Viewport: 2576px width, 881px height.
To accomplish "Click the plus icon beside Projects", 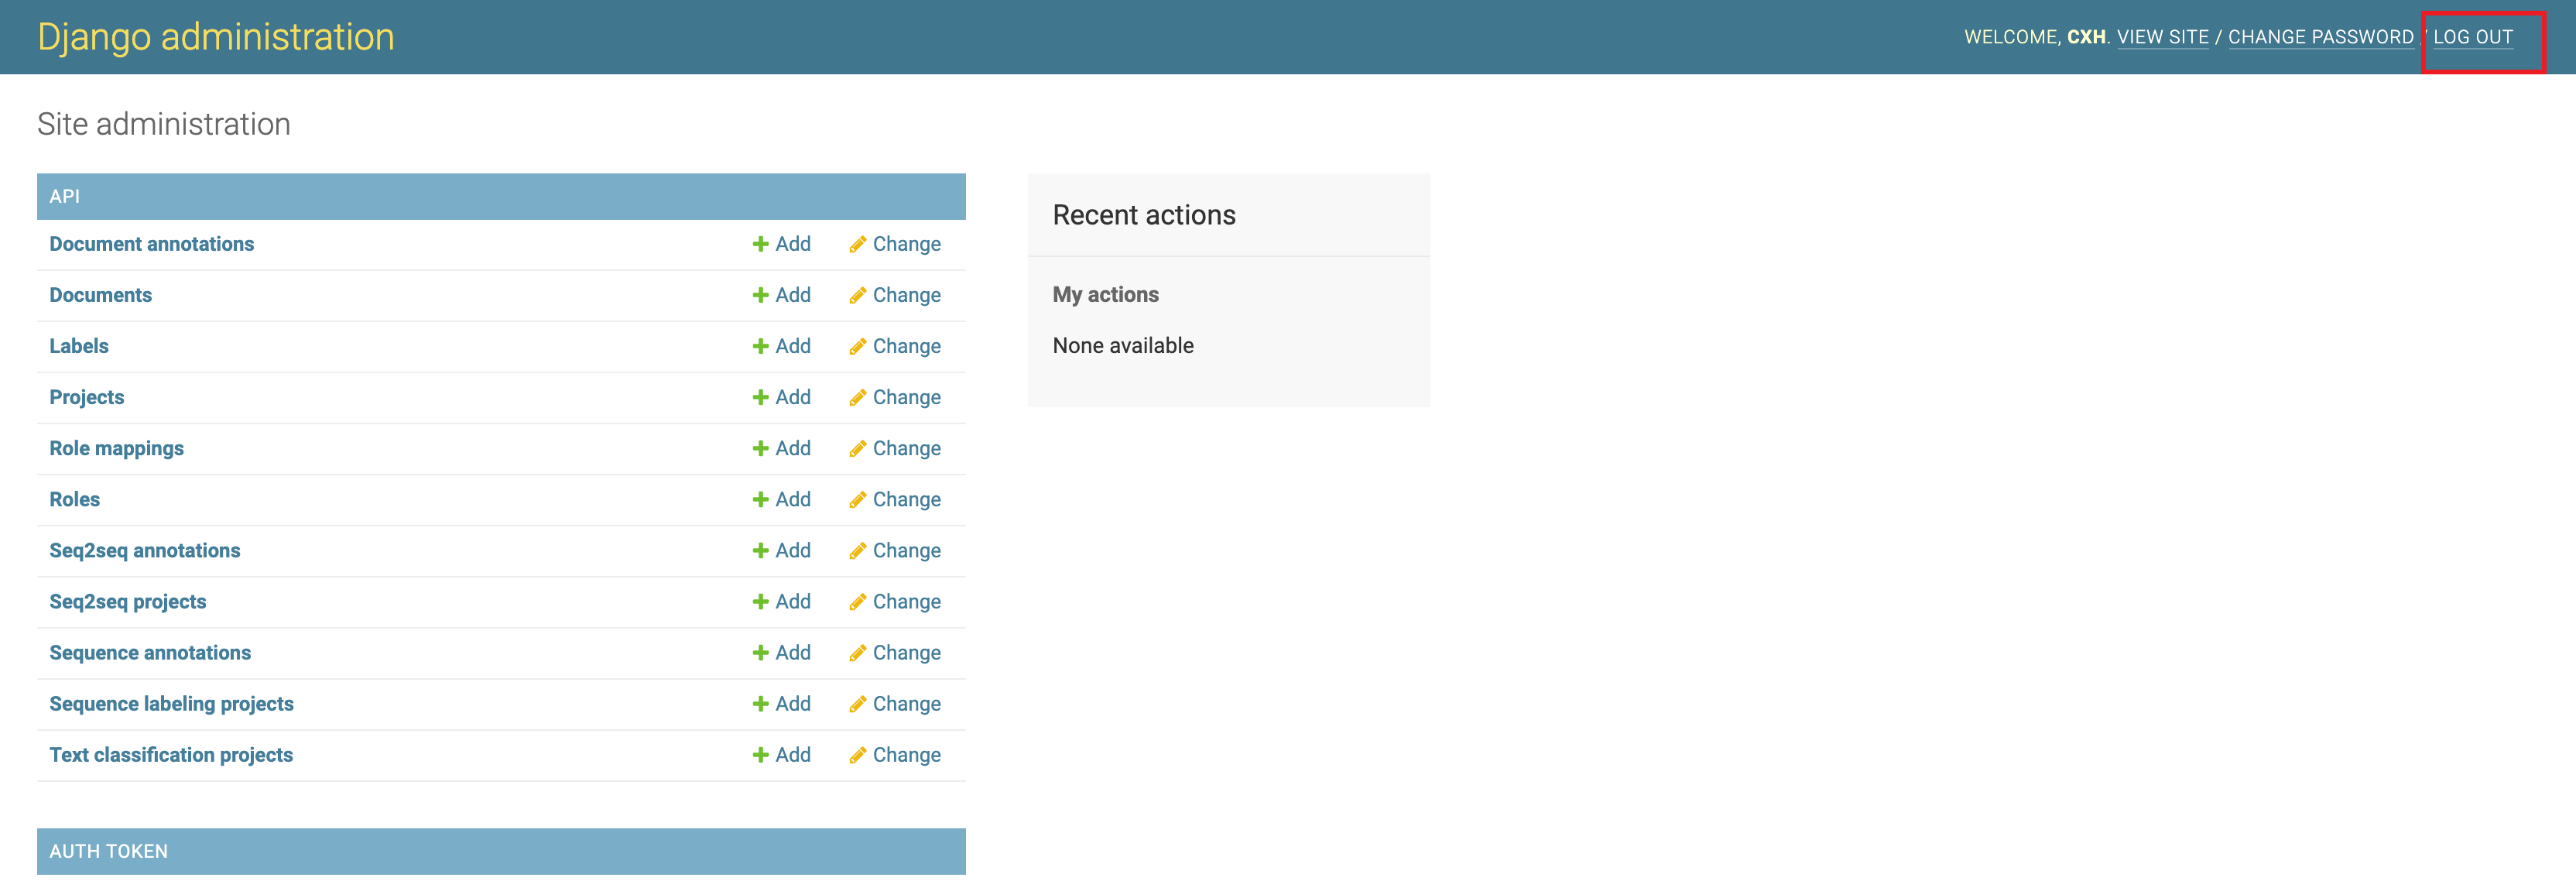I will 760,397.
